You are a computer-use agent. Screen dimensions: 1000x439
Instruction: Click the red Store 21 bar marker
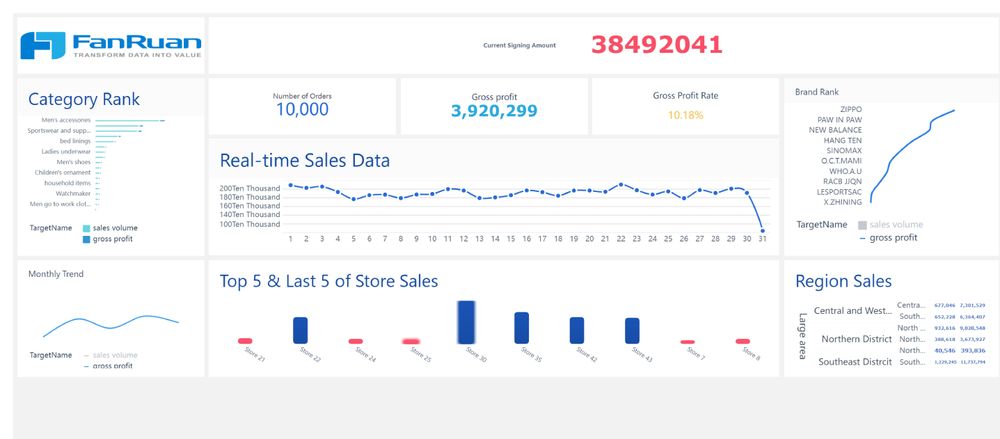click(246, 341)
